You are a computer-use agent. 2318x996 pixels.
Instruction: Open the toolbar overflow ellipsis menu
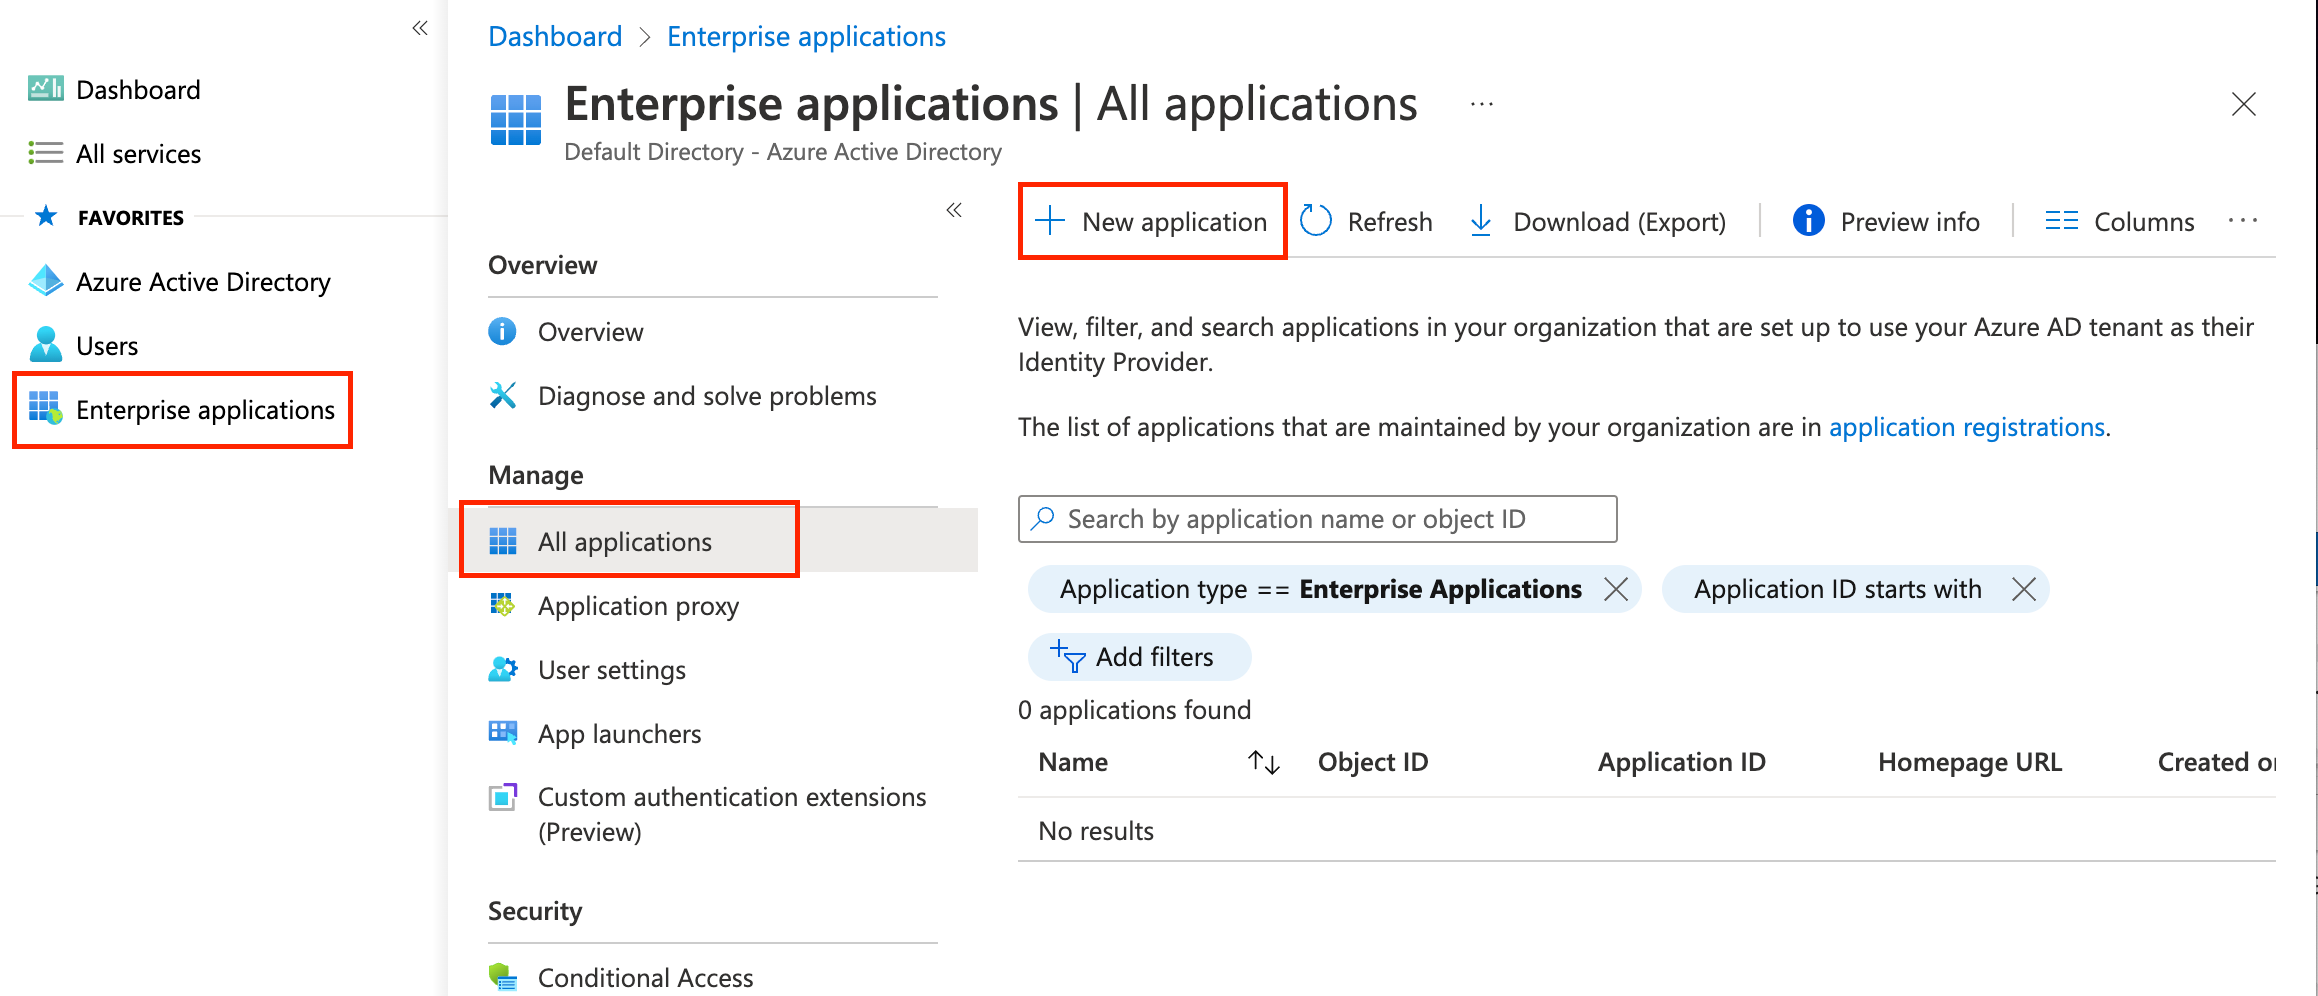(x=2243, y=220)
